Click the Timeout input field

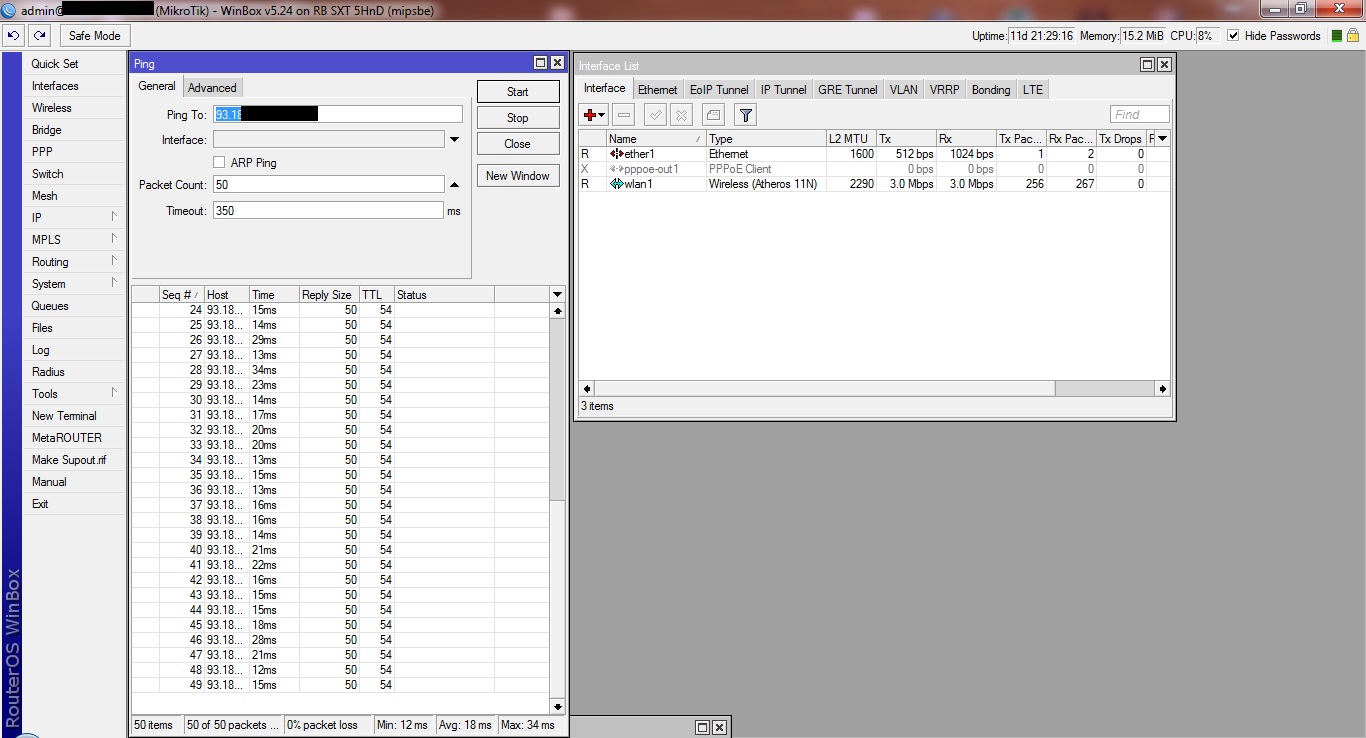328,211
